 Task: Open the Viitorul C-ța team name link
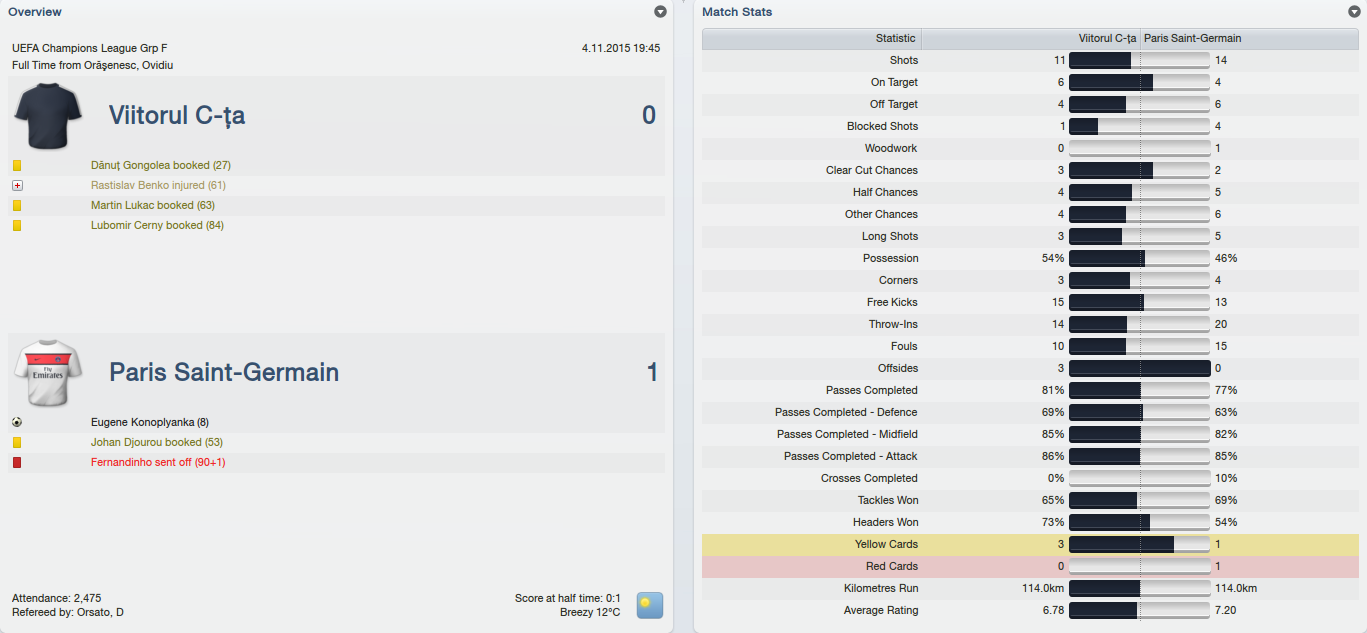(x=177, y=116)
